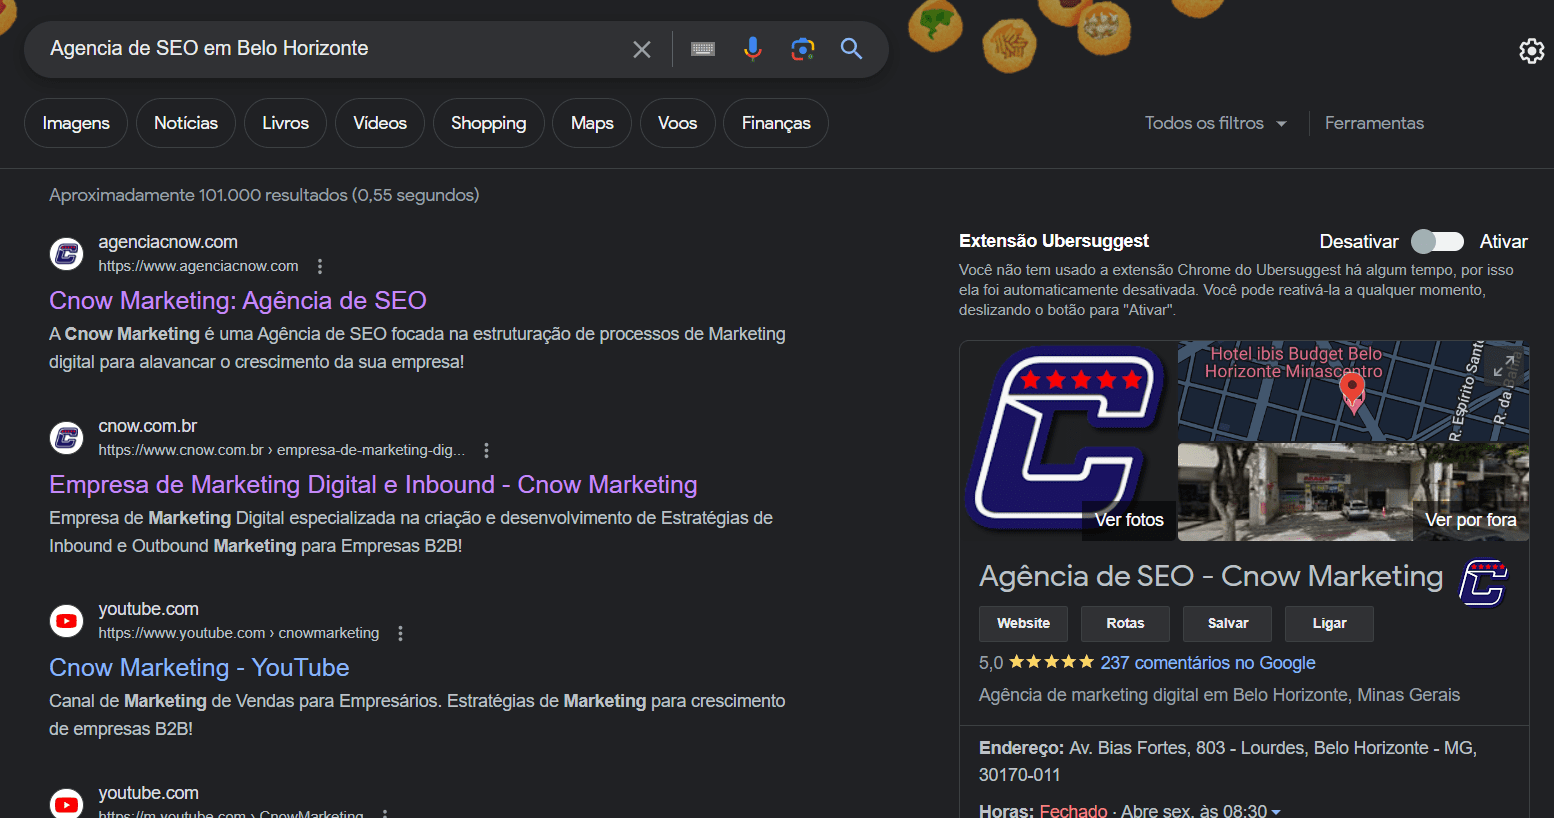
Task: Toggle the Ubersuggest extension switch
Action: pyautogui.click(x=1437, y=241)
